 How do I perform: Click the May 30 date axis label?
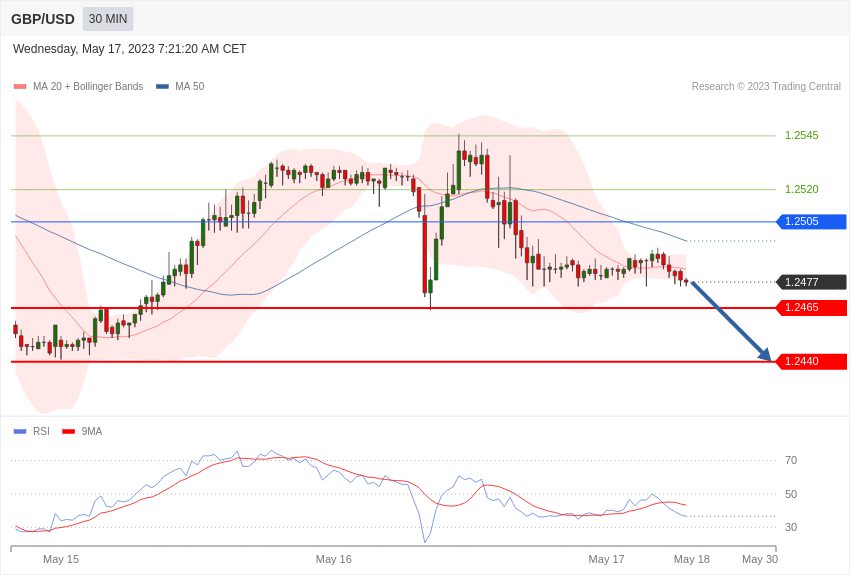pos(759,559)
